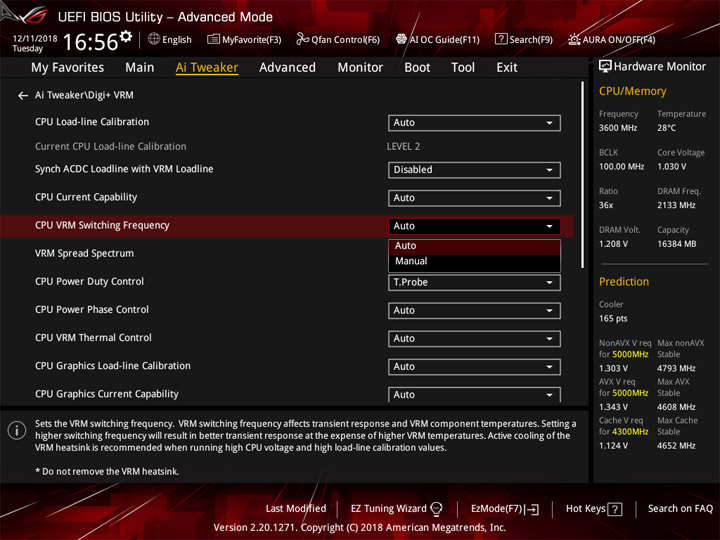Click Last Modified button
The width and height of the screenshot is (720, 540).
296,509
